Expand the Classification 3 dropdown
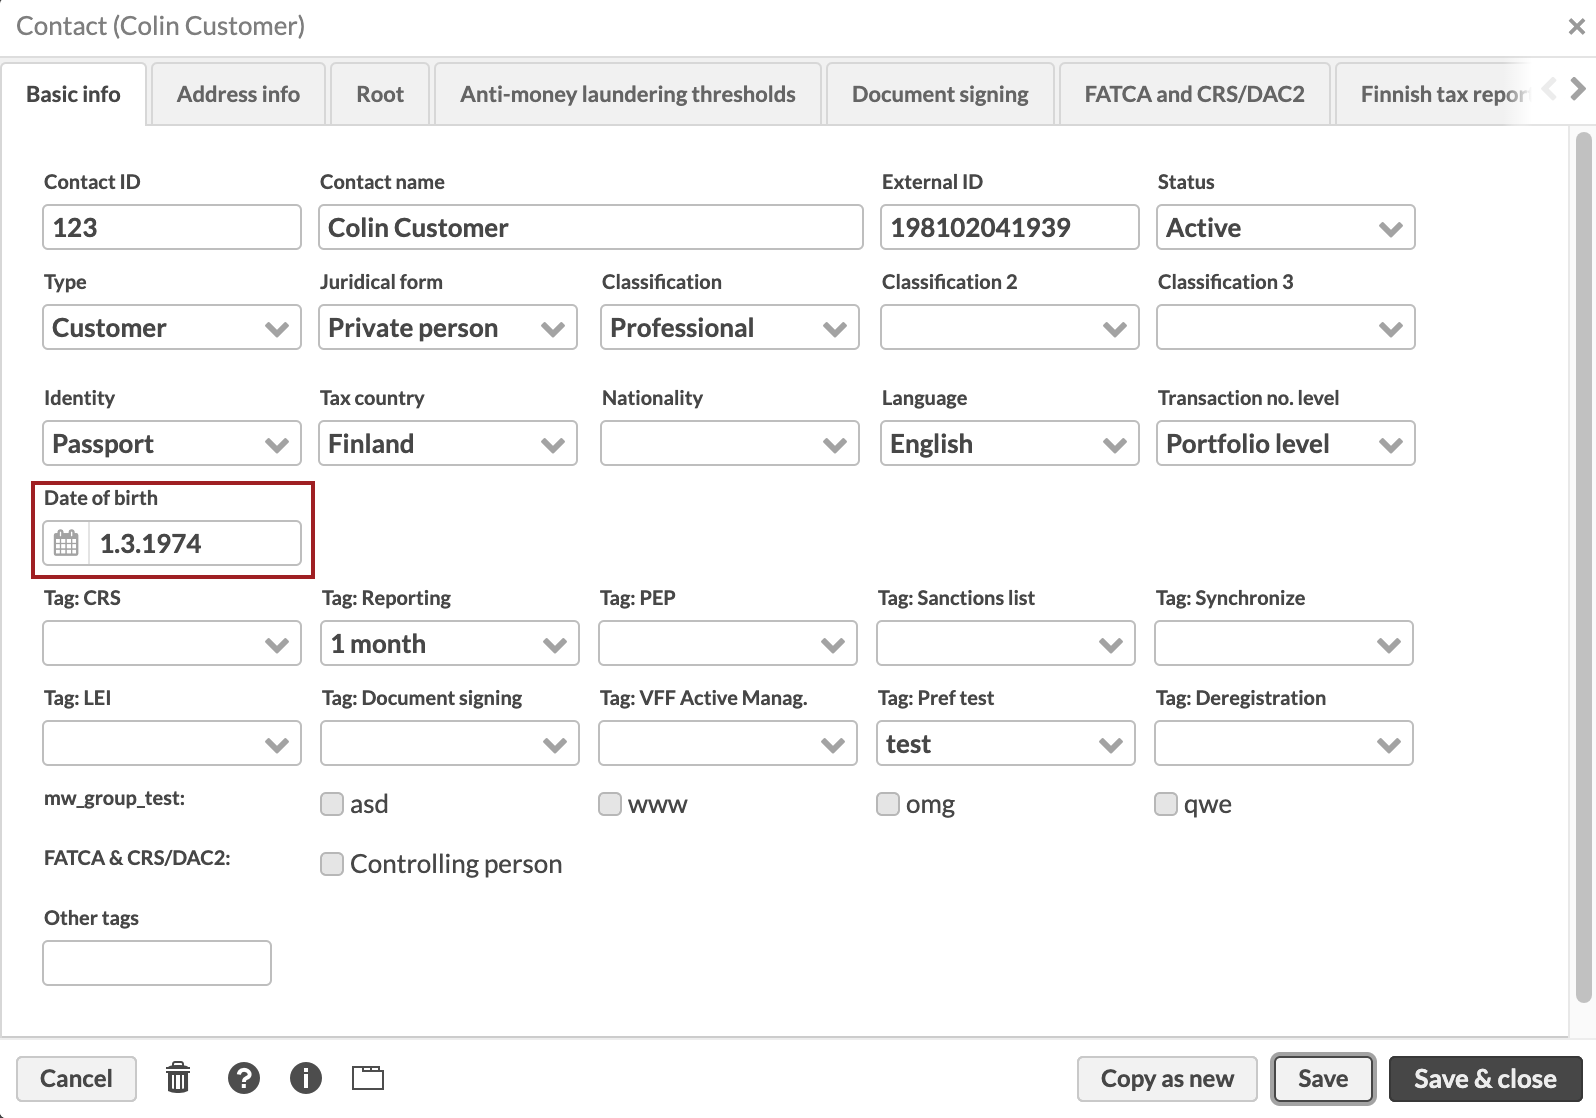 click(x=1286, y=327)
